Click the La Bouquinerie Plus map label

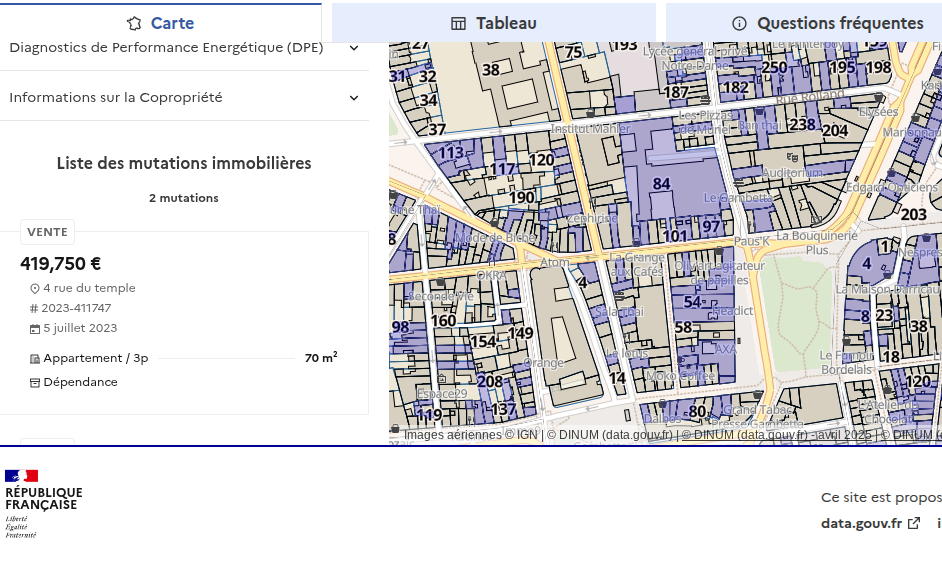(817, 242)
